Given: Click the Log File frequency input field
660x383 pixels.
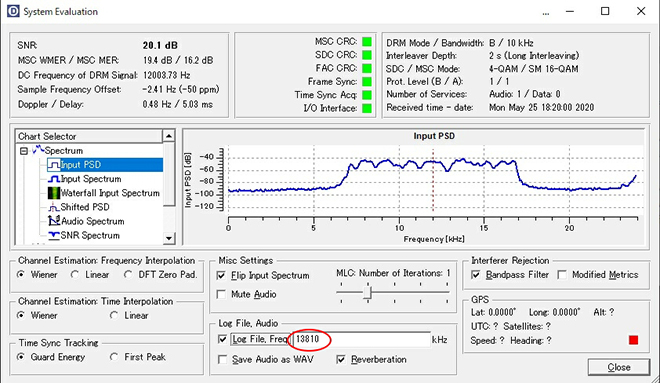Looking at the screenshot, I should click(361, 339).
